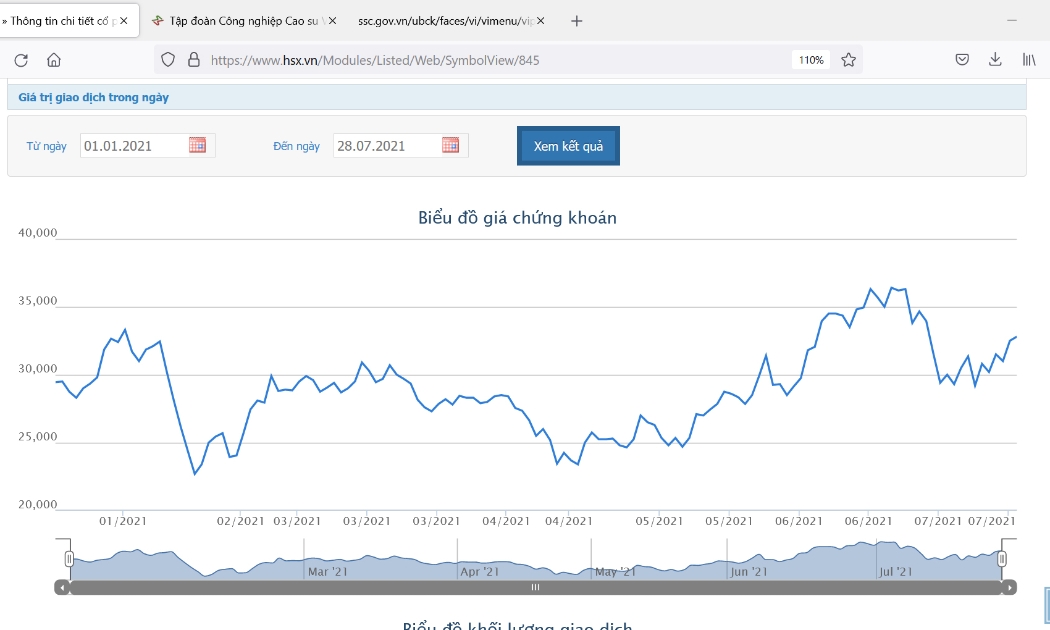Save to Pocket icon in toolbar

[962, 60]
